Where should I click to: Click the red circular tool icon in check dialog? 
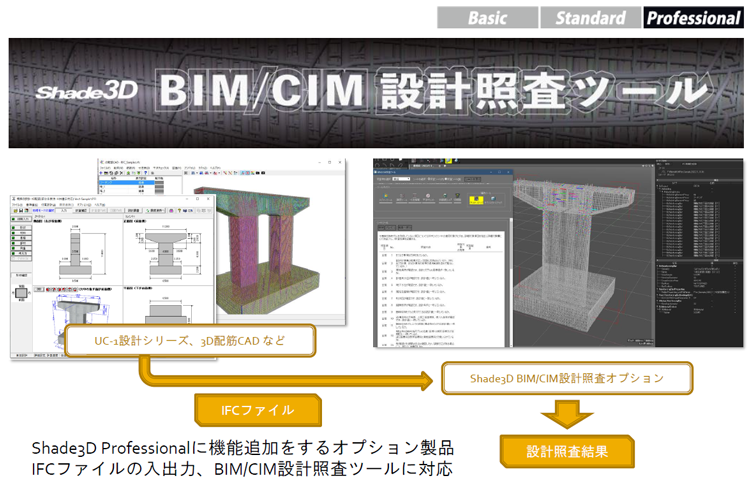428,197
